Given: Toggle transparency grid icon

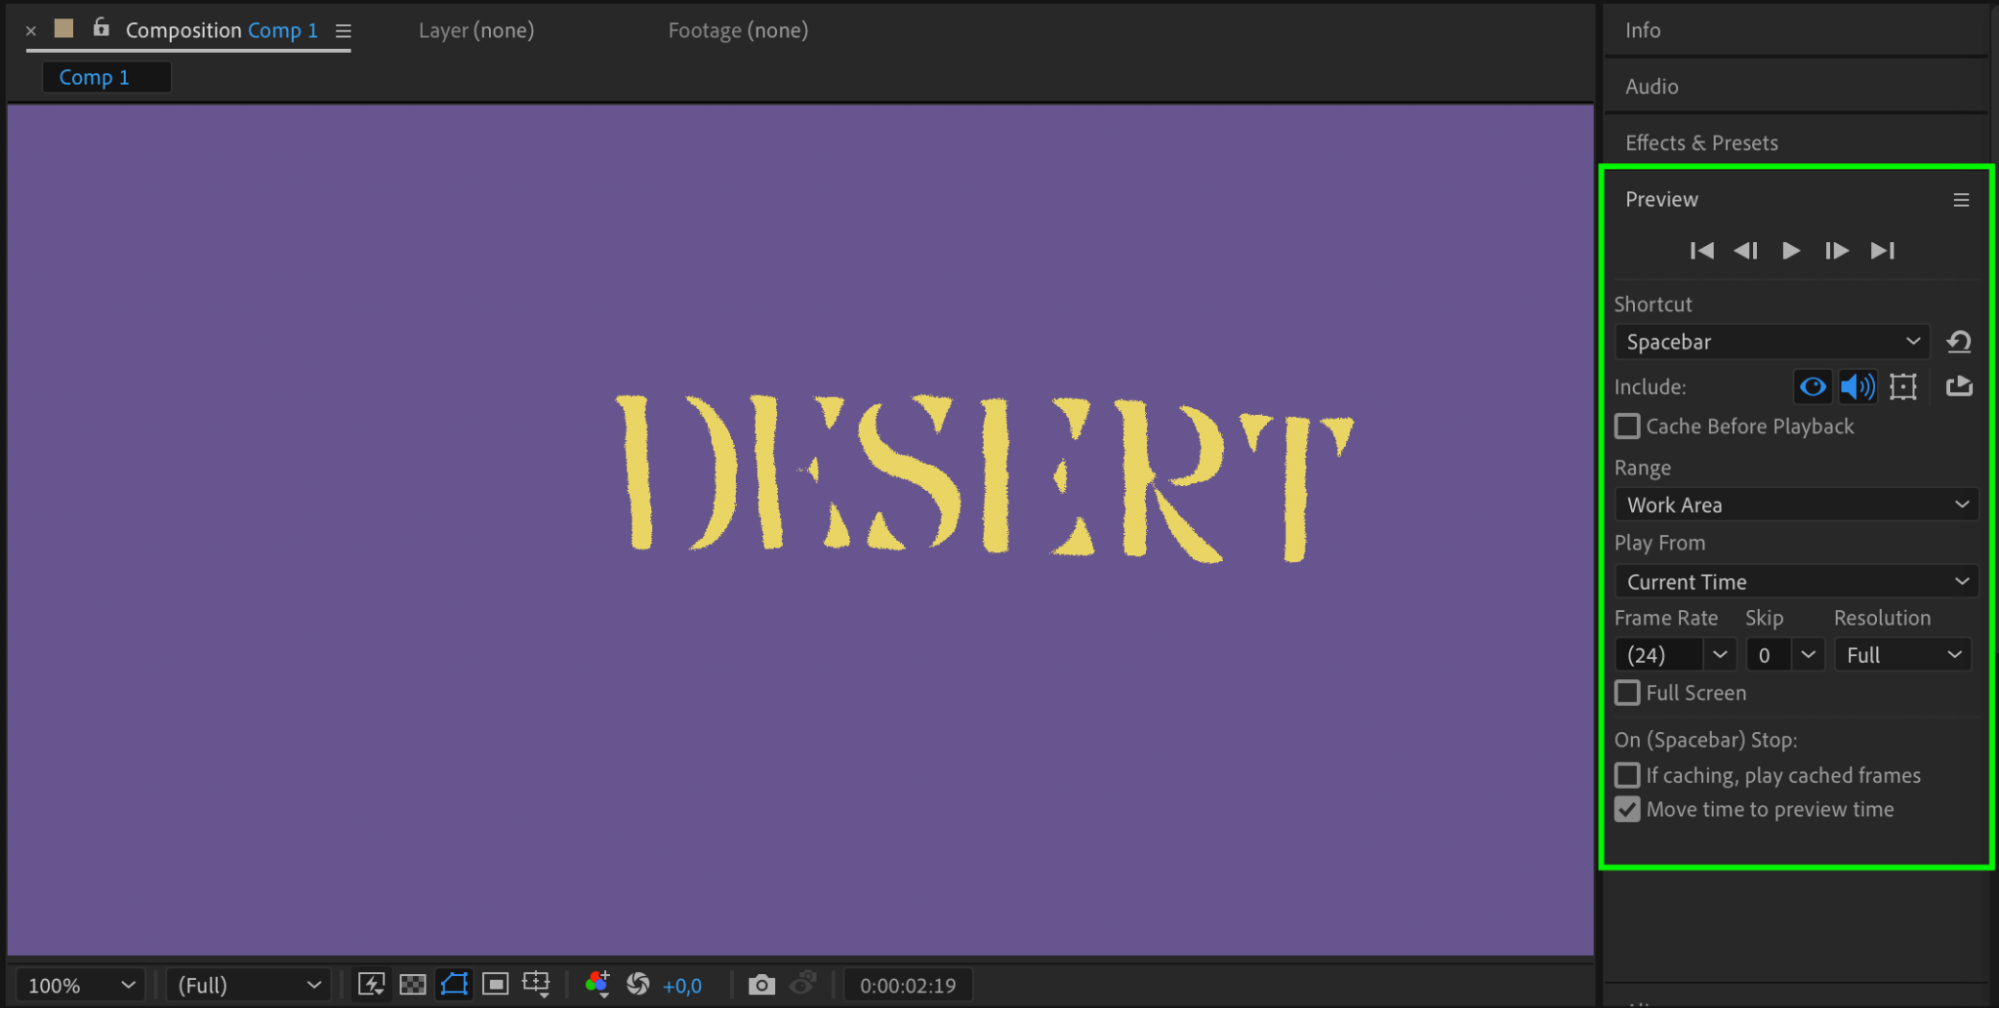Looking at the screenshot, I should point(412,985).
